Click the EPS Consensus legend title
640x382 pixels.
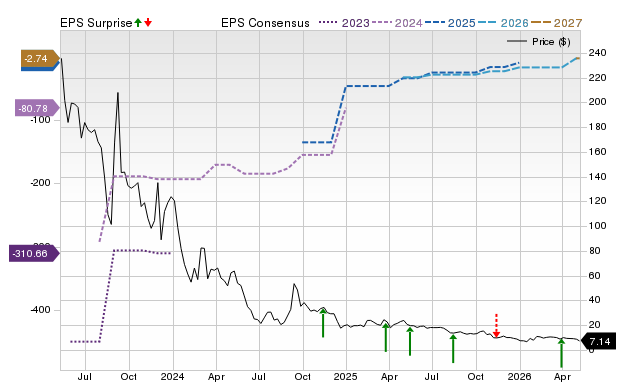[x=265, y=23]
